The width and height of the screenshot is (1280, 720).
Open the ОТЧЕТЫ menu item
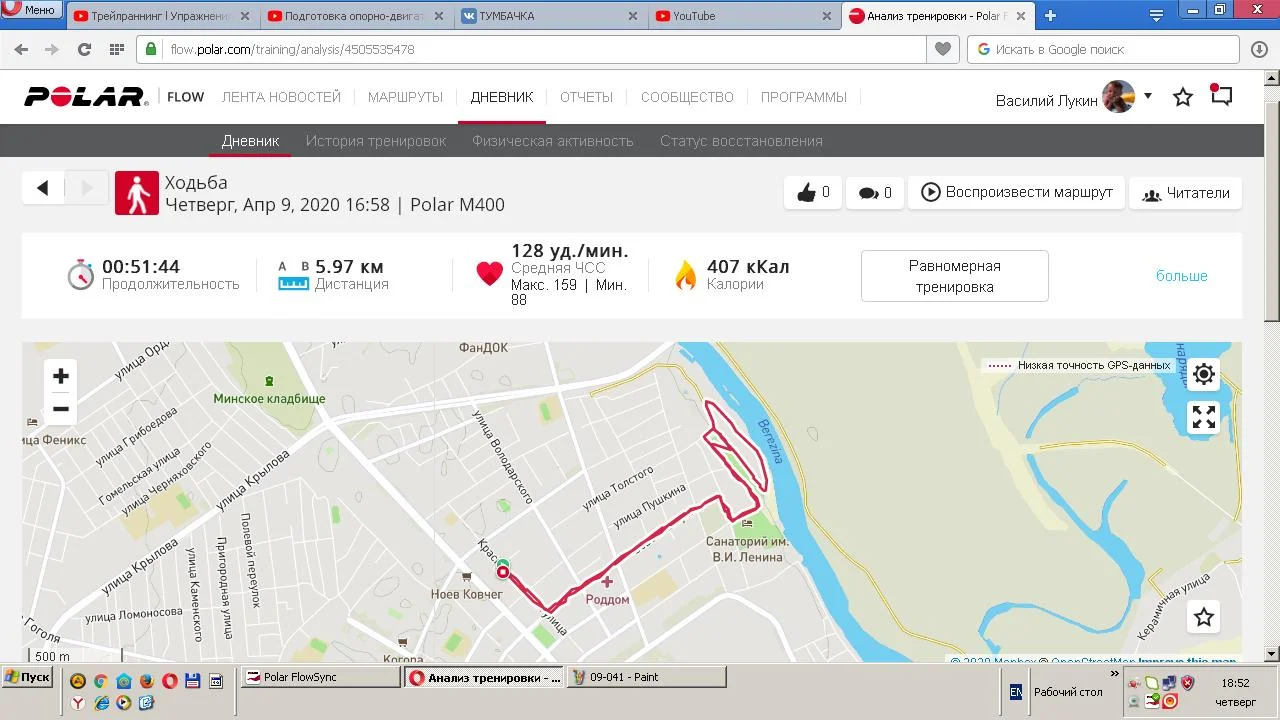tap(586, 97)
